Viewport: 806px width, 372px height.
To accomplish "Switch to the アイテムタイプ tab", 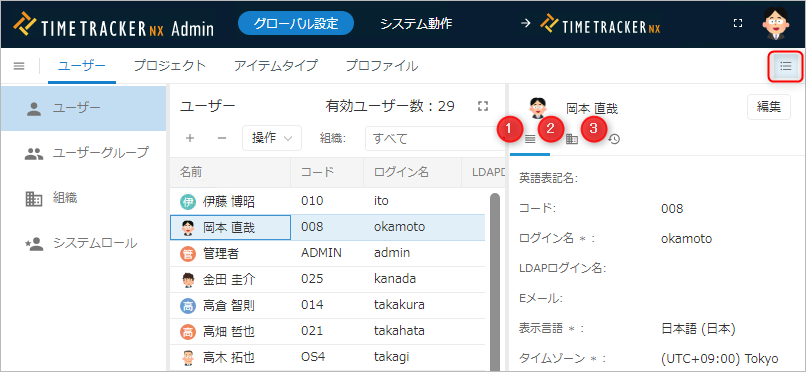I will click(x=276, y=66).
